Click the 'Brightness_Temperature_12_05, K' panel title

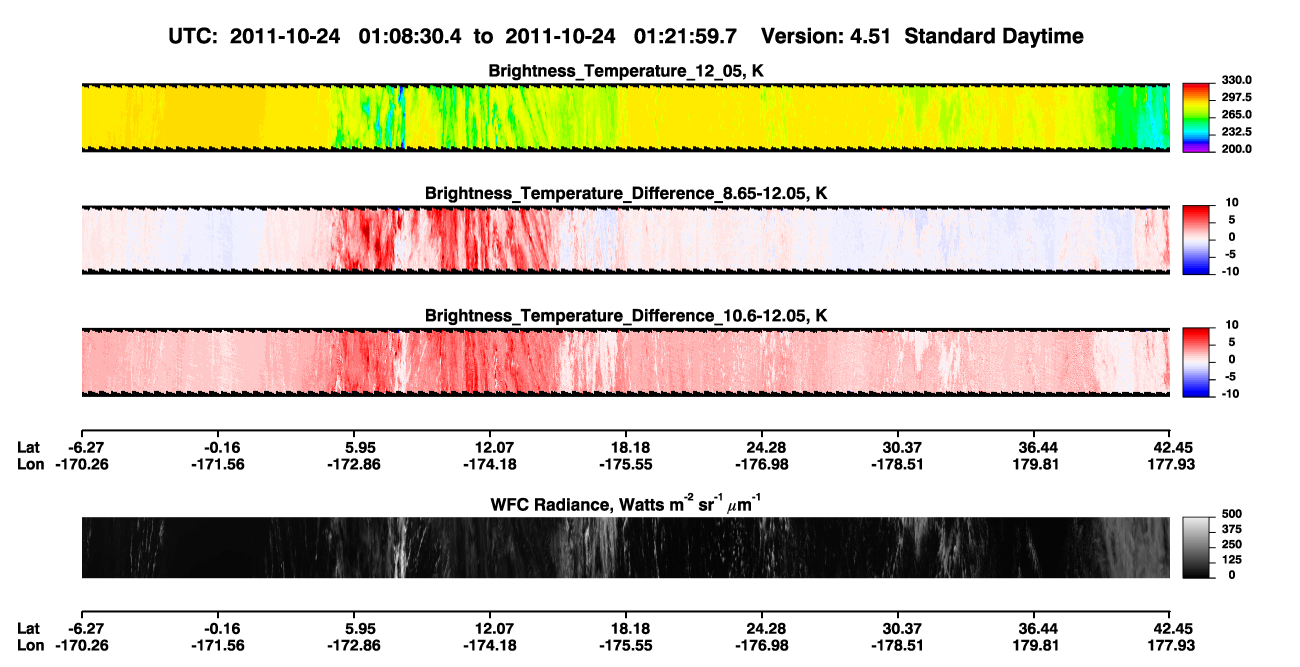pyautogui.click(x=626, y=71)
